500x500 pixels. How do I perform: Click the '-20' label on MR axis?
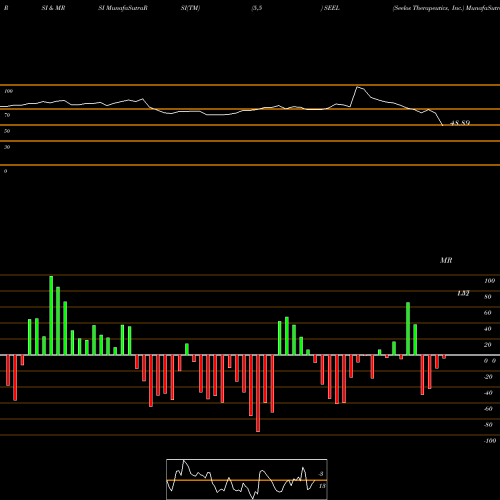pyautogui.click(x=488, y=377)
